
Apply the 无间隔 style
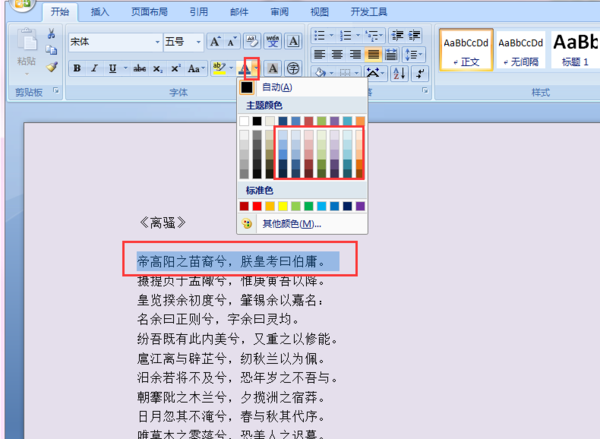pos(521,50)
